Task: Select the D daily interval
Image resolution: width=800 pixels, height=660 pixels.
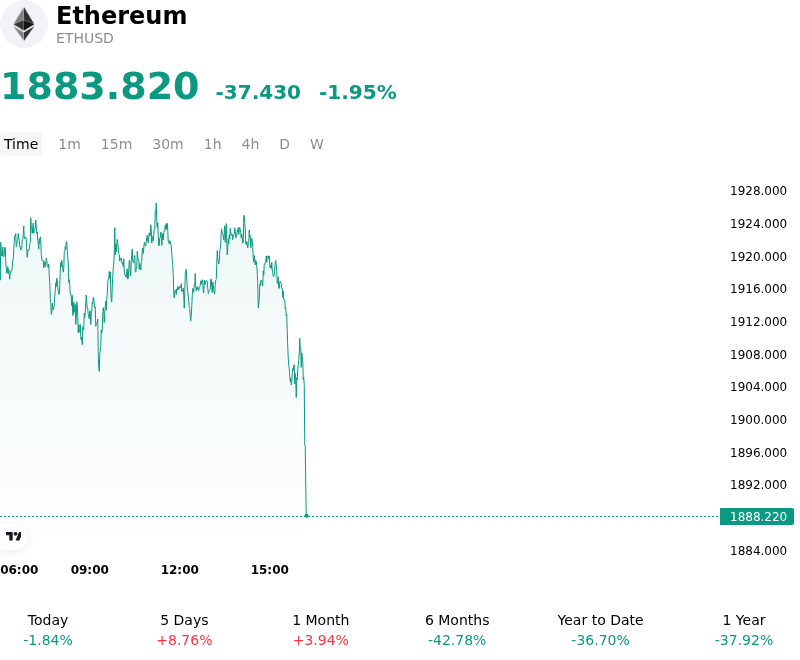Action: [x=284, y=144]
